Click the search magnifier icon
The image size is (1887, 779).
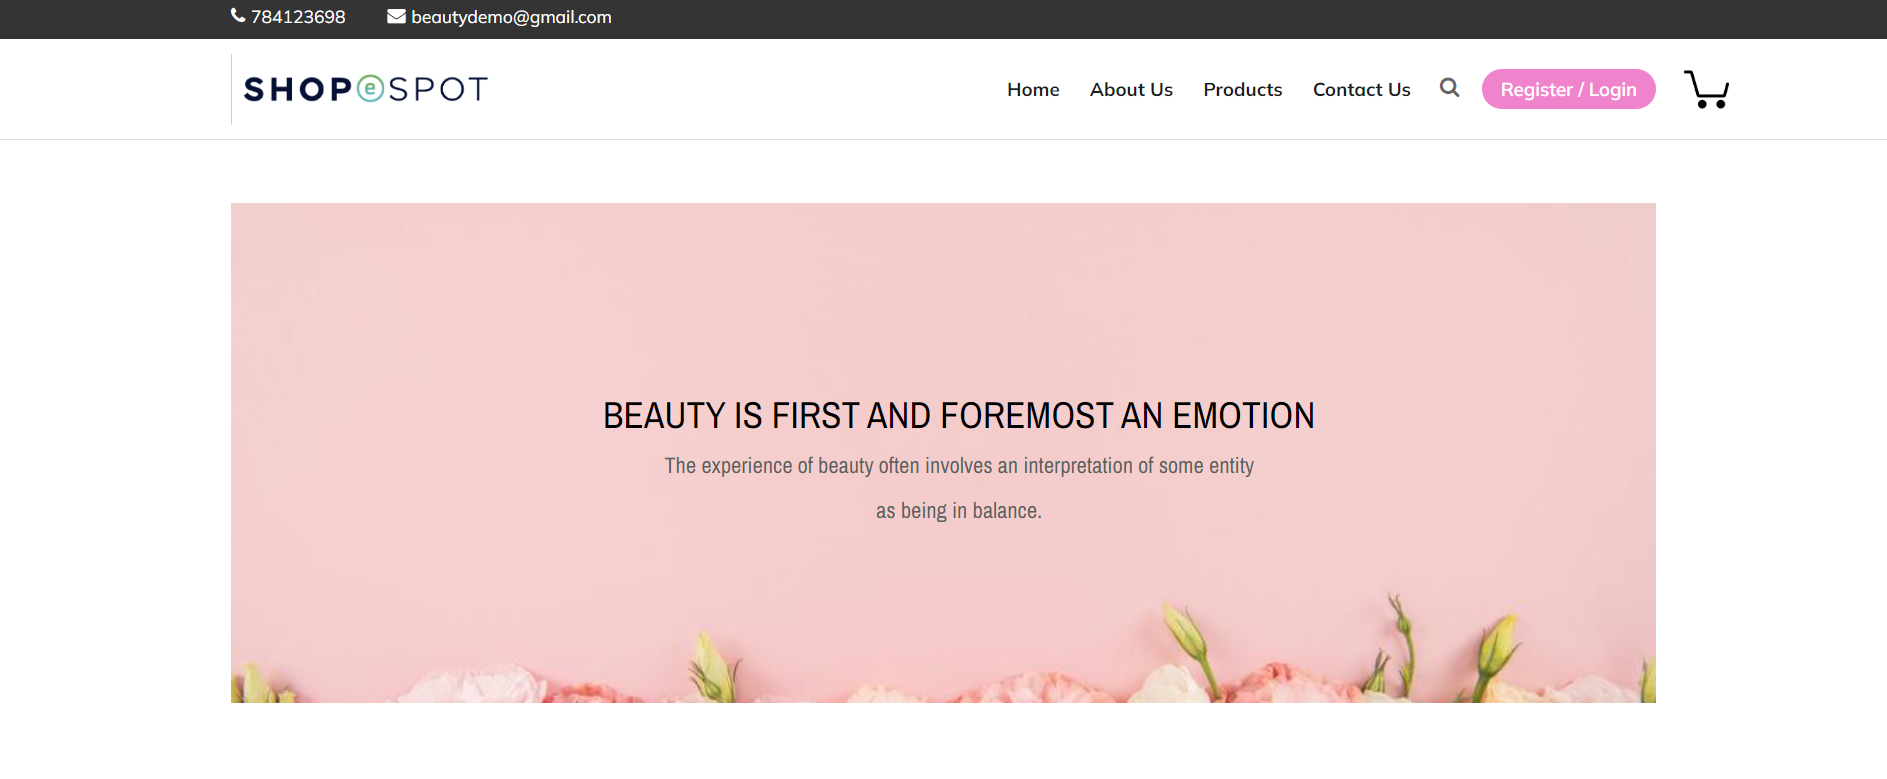[1449, 88]
